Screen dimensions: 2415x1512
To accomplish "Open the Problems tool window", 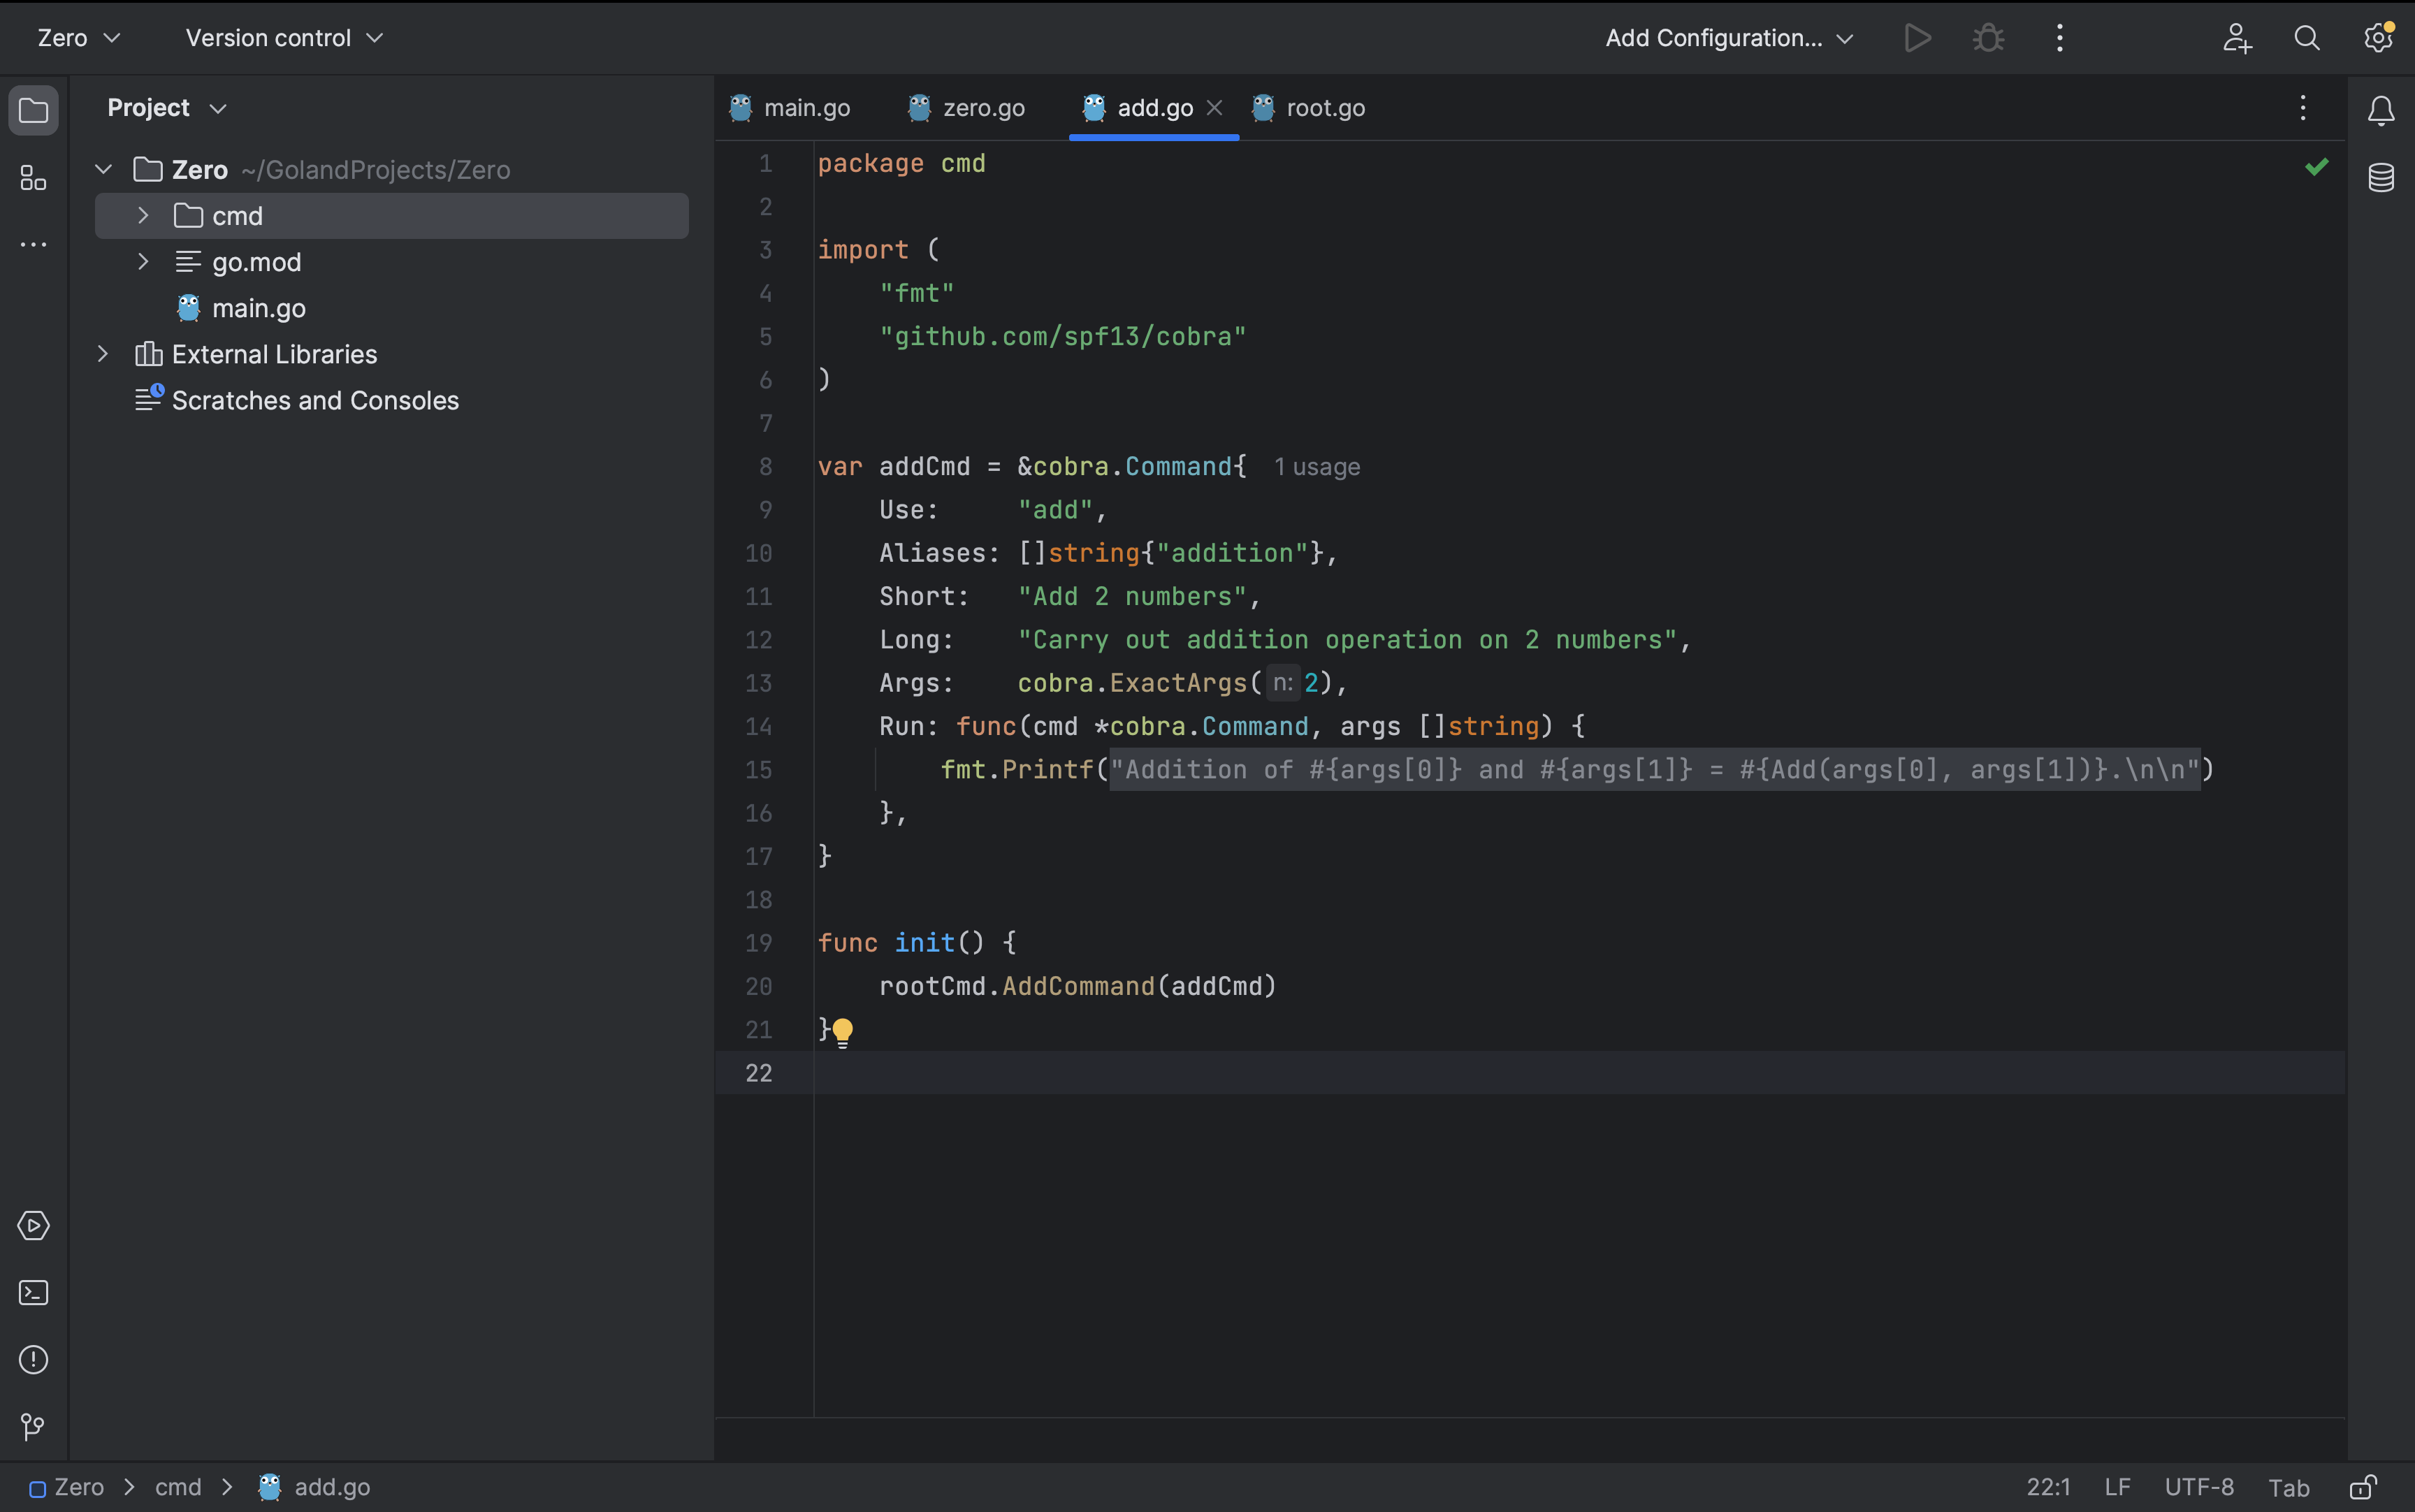I will tap(33, 1359).
